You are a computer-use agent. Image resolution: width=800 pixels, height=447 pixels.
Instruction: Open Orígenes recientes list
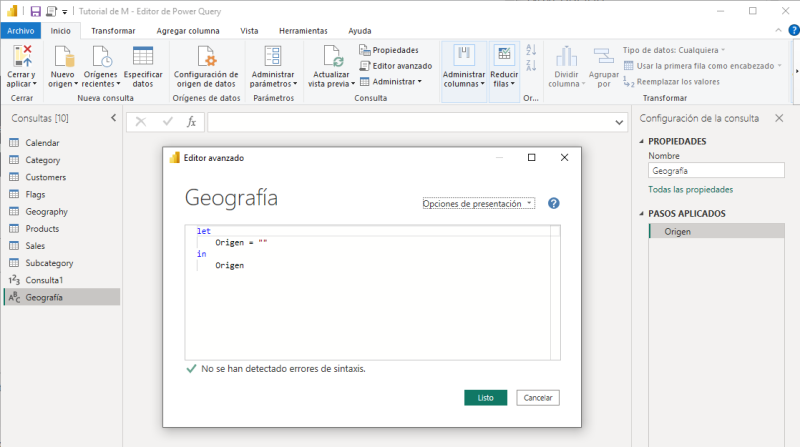coord(101,66)
